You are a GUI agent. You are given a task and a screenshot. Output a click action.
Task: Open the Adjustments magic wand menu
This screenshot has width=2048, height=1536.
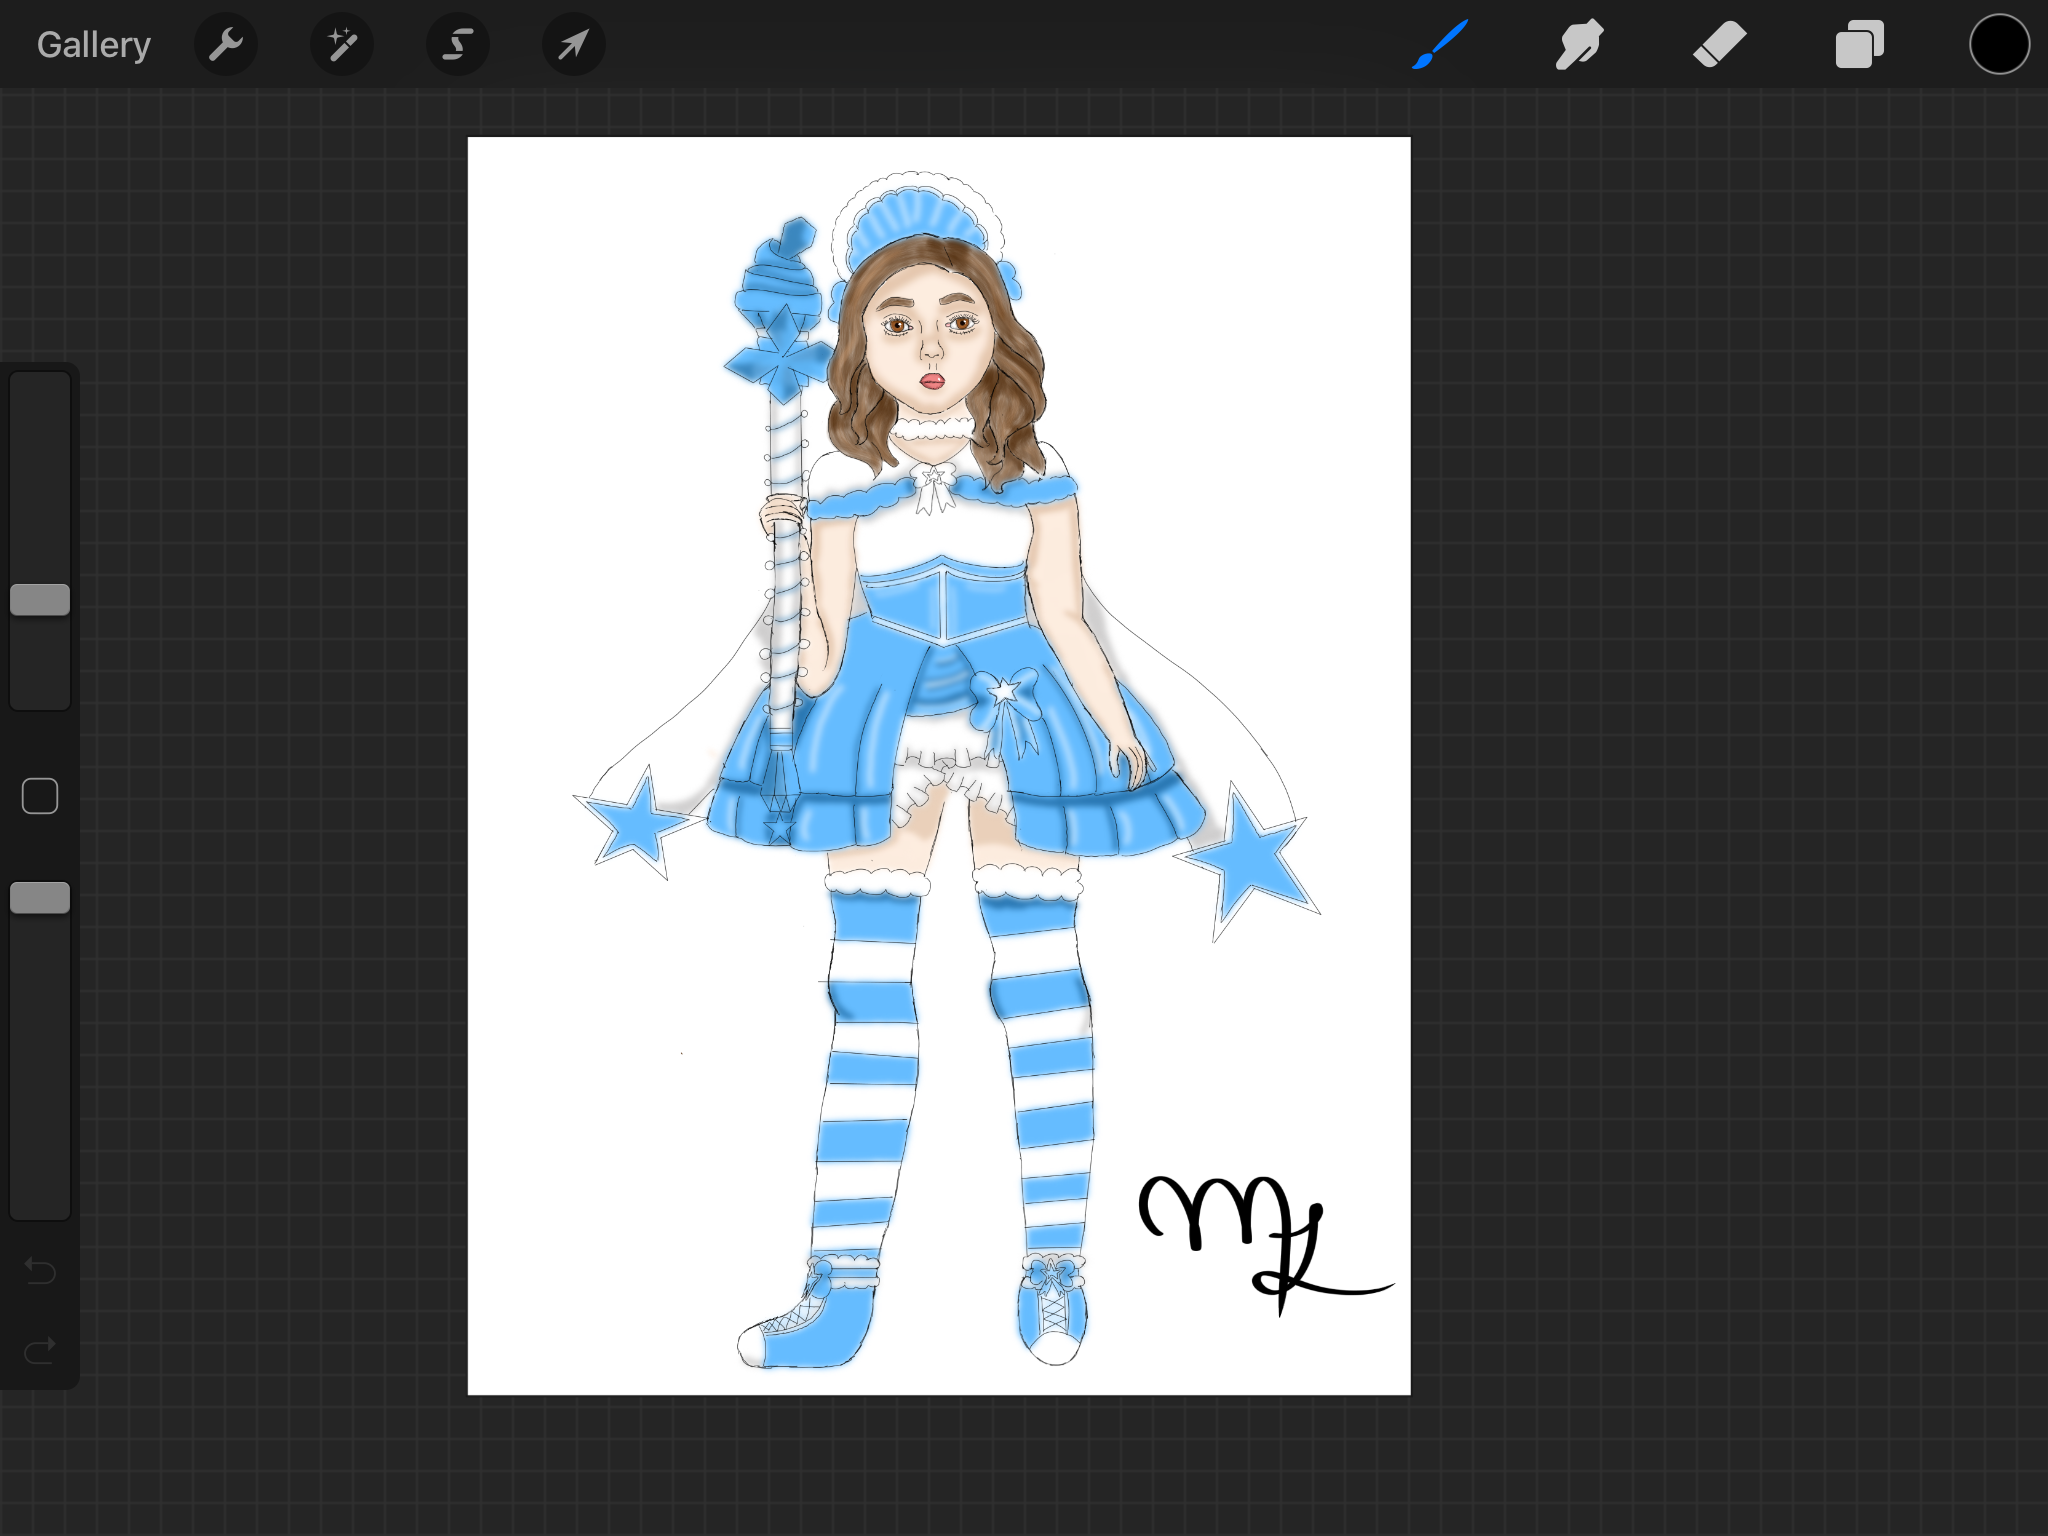click(x=342, y=45)
